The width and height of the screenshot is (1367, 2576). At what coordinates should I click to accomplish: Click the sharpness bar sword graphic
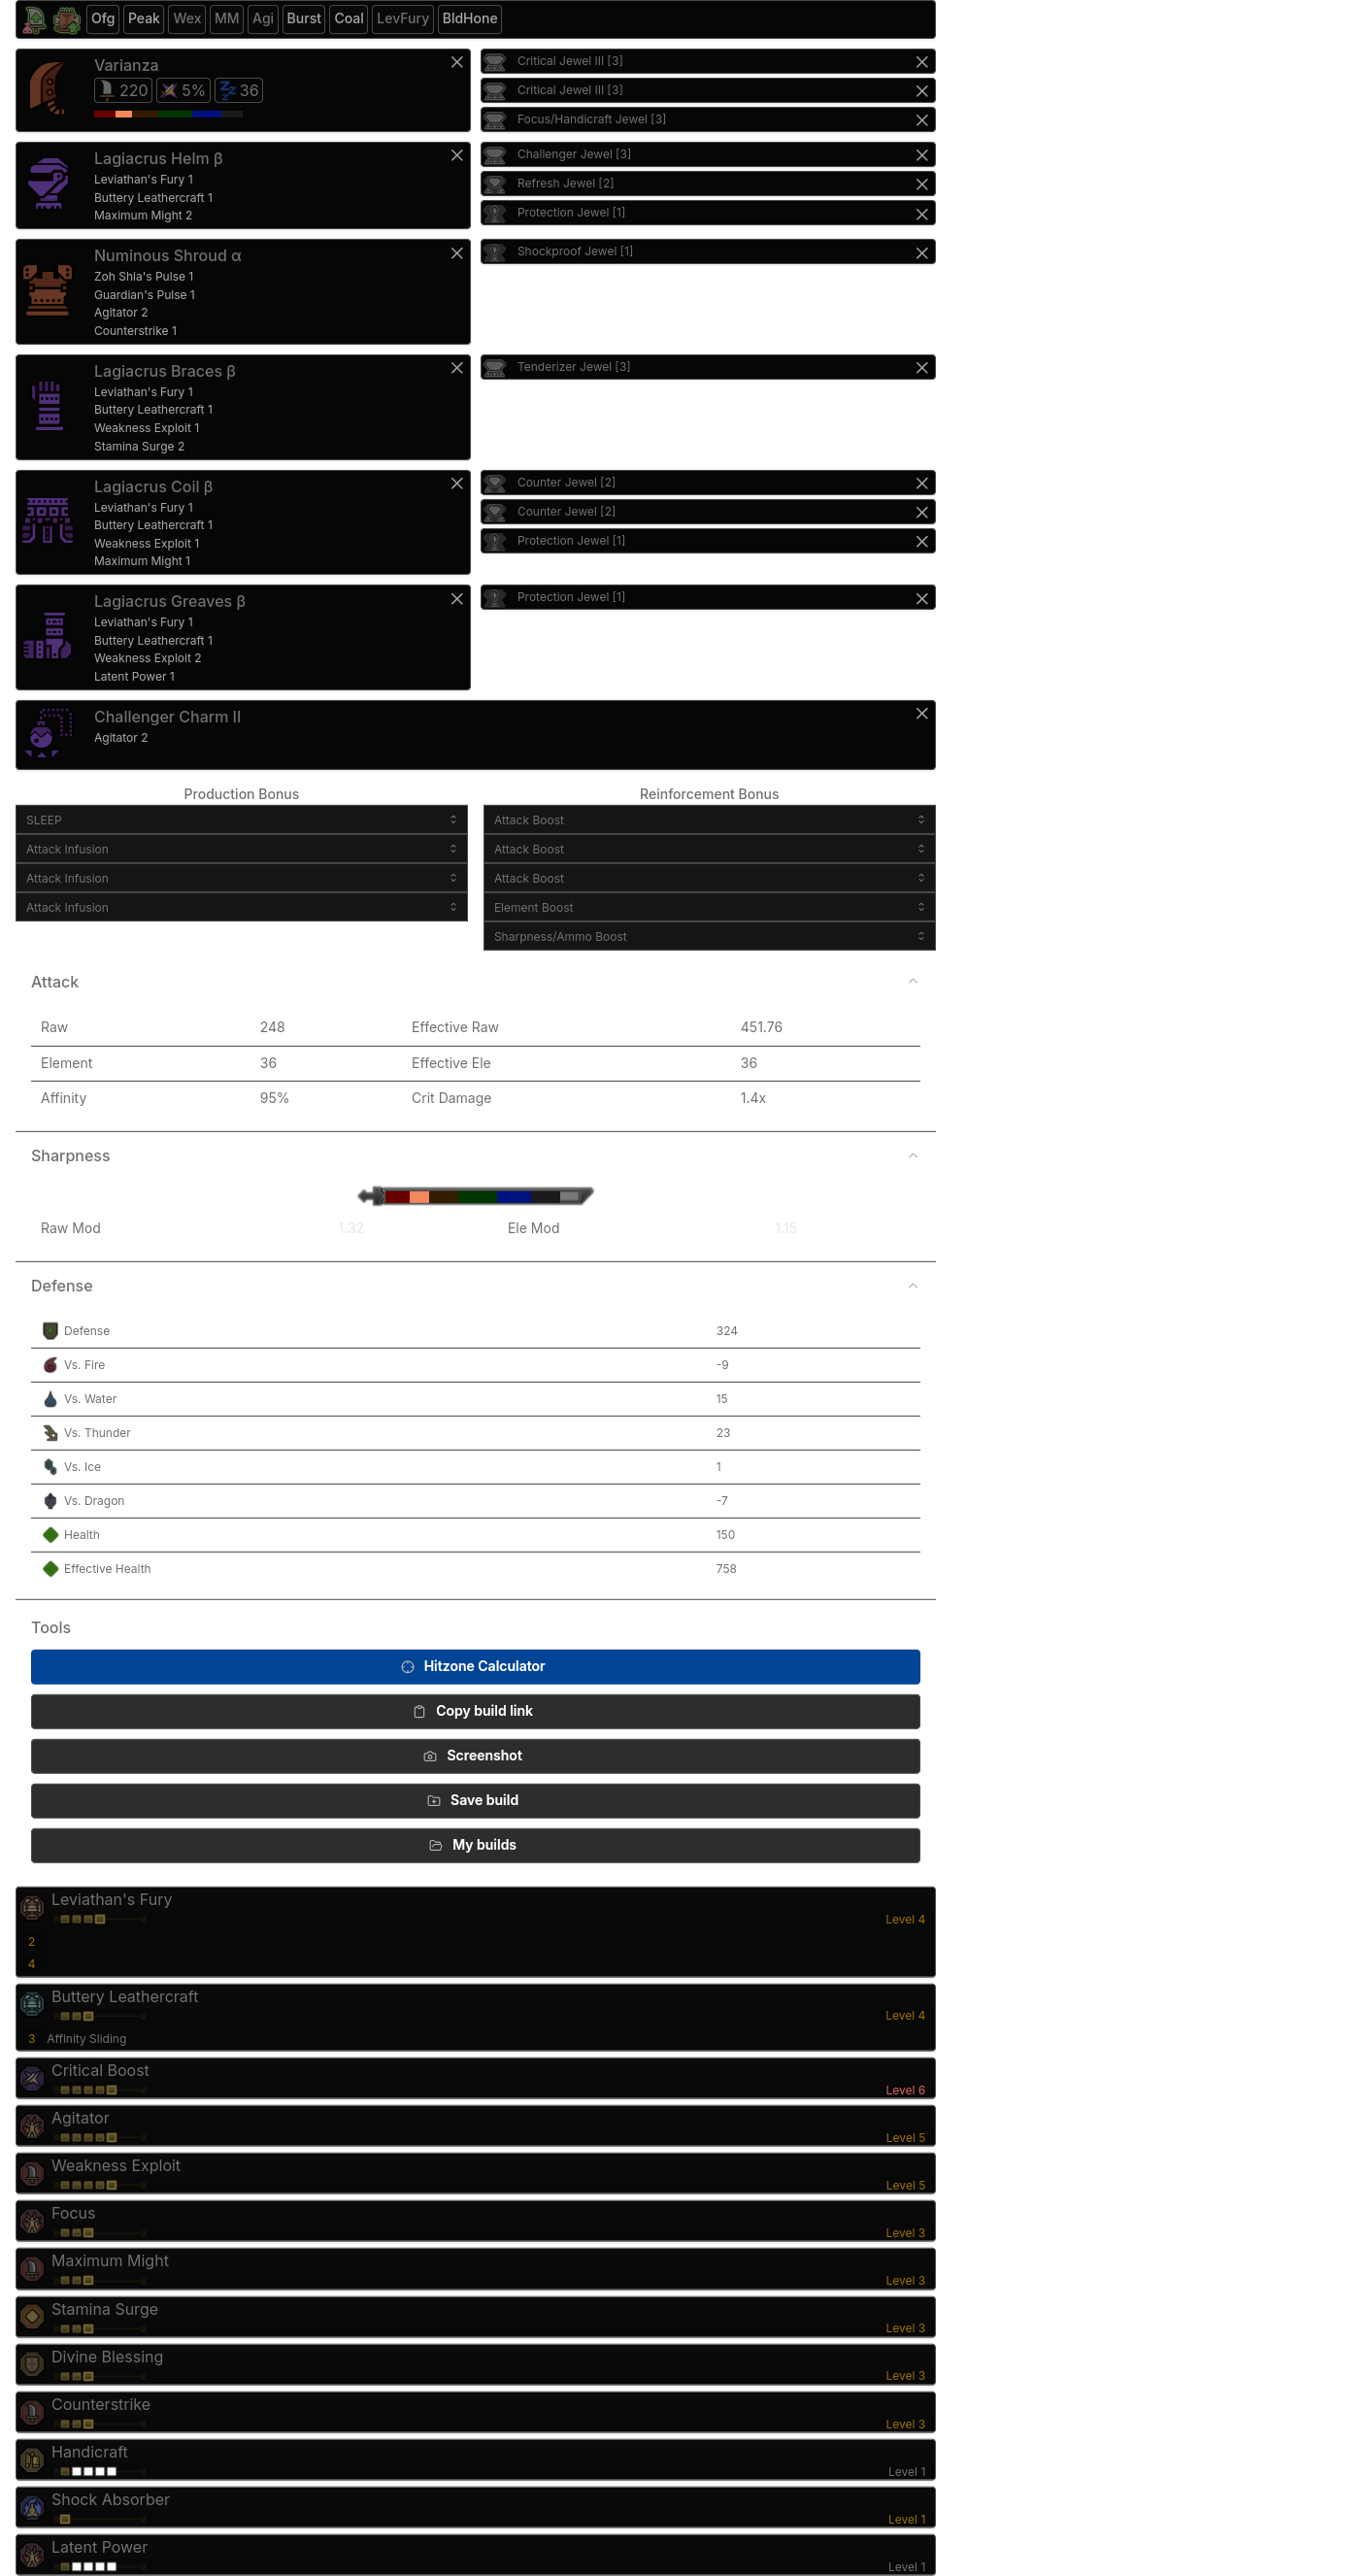[476, 1195]
